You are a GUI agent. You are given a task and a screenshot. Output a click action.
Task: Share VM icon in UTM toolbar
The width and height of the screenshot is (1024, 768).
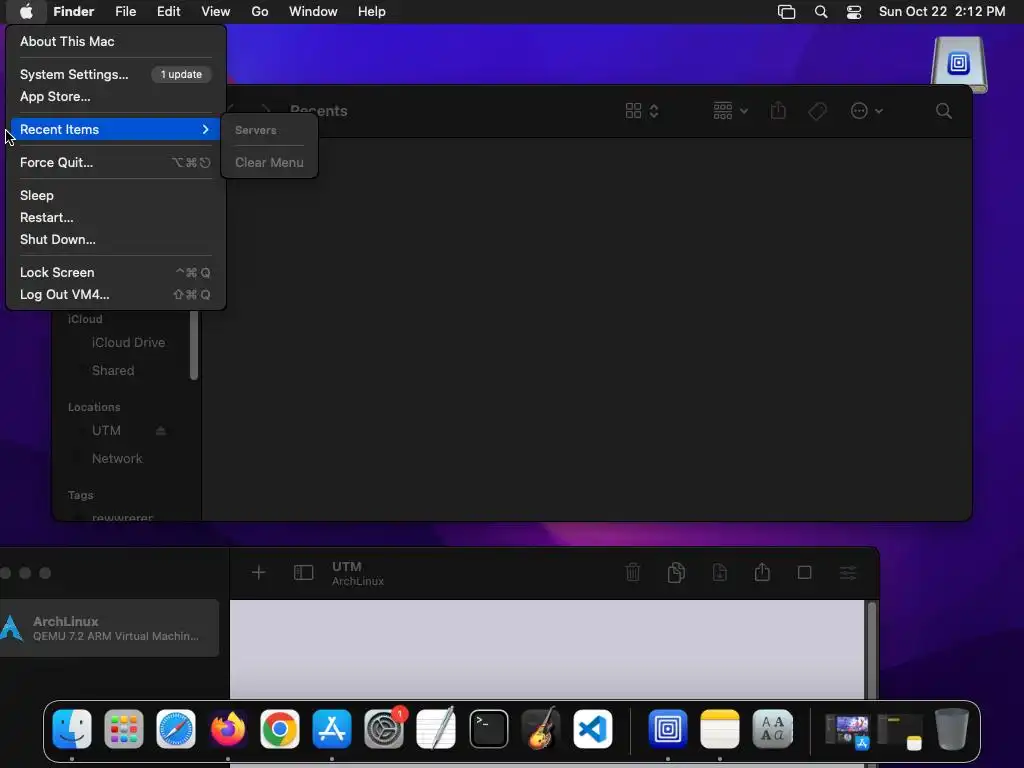(x=762, y=573)
